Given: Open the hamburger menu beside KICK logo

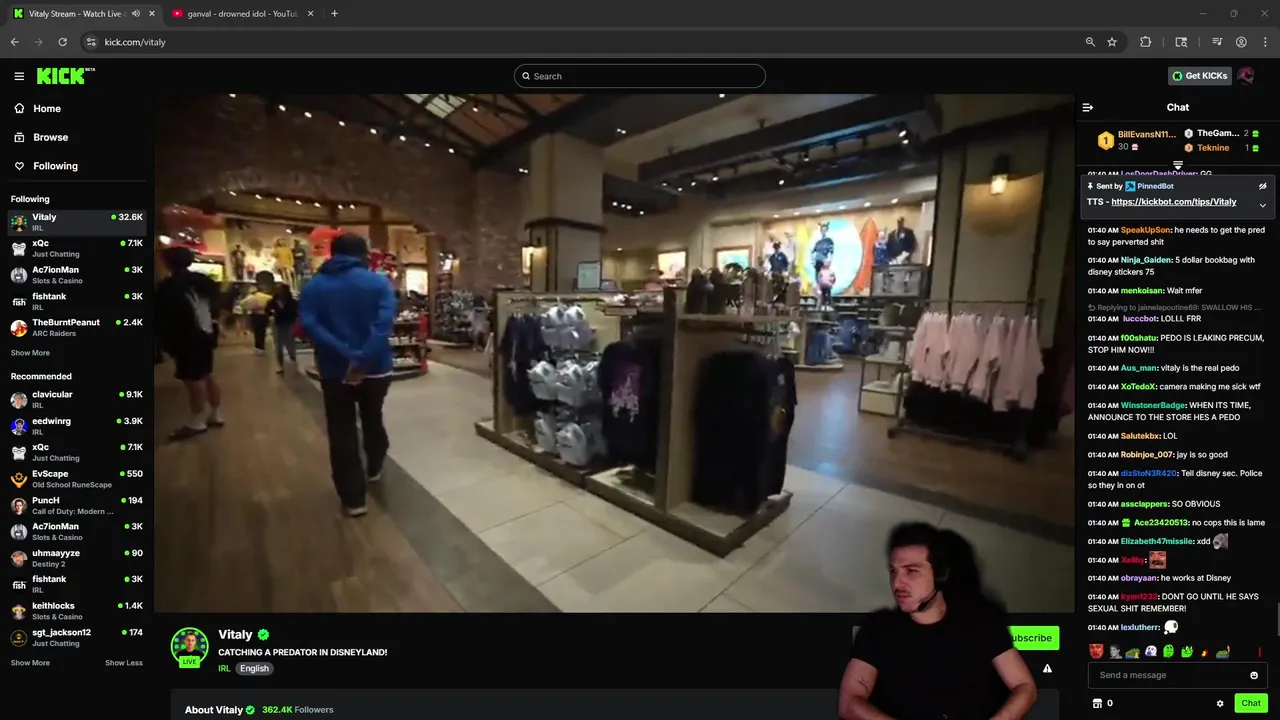Looking at the screenshot, I should pos(19,76).
